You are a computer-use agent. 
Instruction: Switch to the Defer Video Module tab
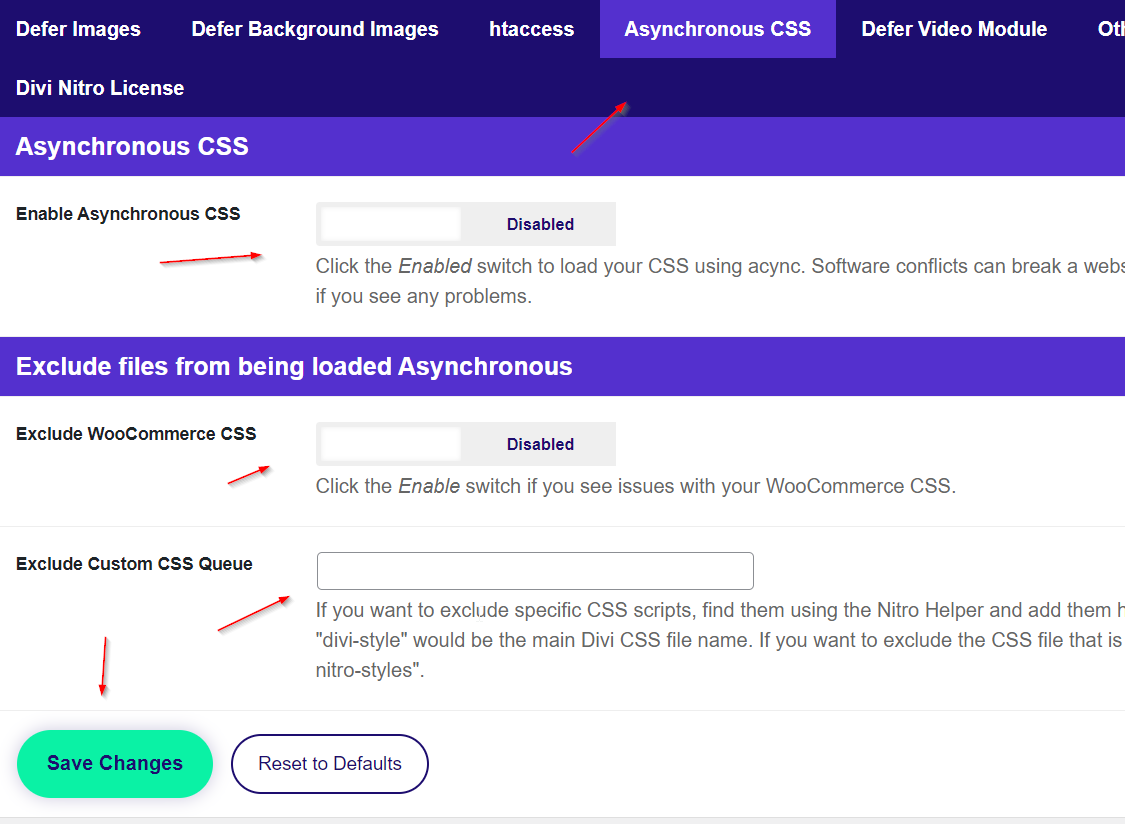[953, 29]
